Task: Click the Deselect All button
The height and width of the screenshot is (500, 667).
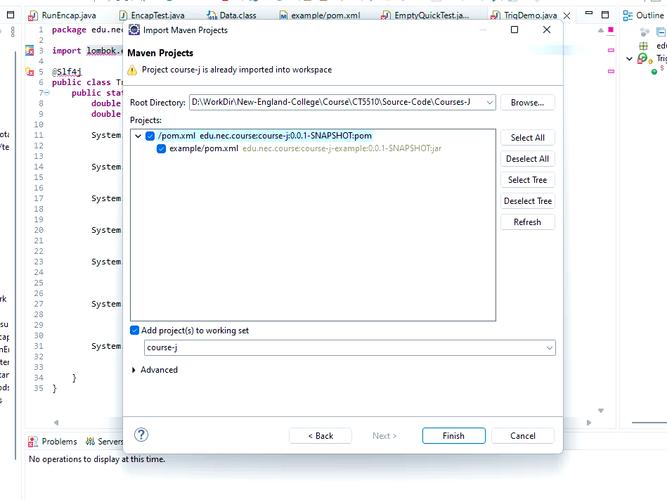Action: [x=527, y=159]
